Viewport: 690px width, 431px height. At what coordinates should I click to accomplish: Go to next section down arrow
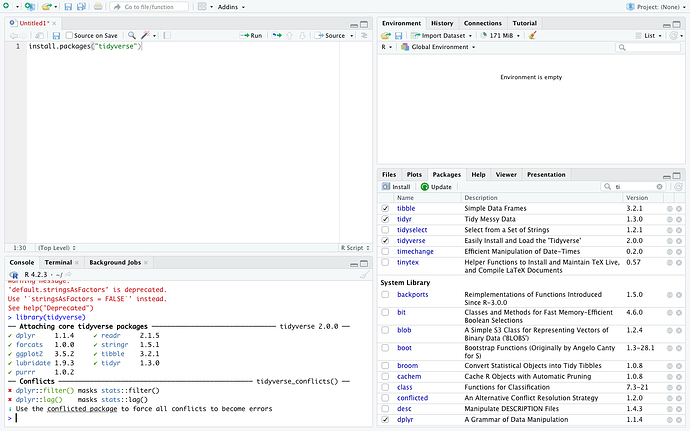click(x=302, y=36)
